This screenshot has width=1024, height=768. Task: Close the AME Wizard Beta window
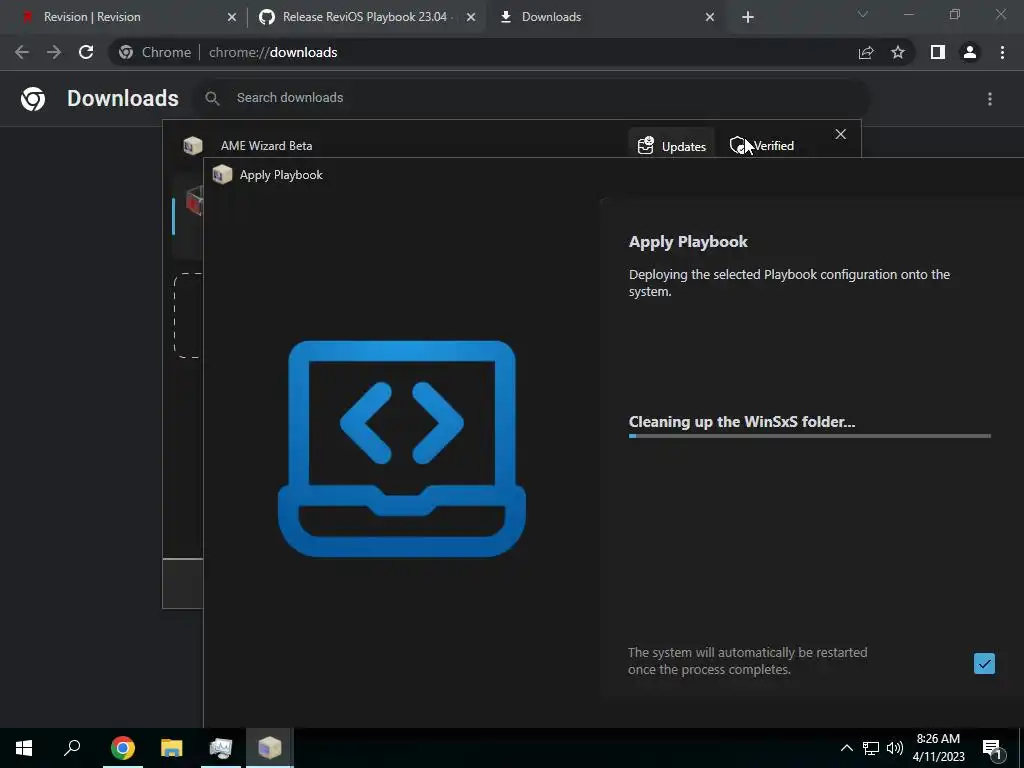(x=840, y=134)
